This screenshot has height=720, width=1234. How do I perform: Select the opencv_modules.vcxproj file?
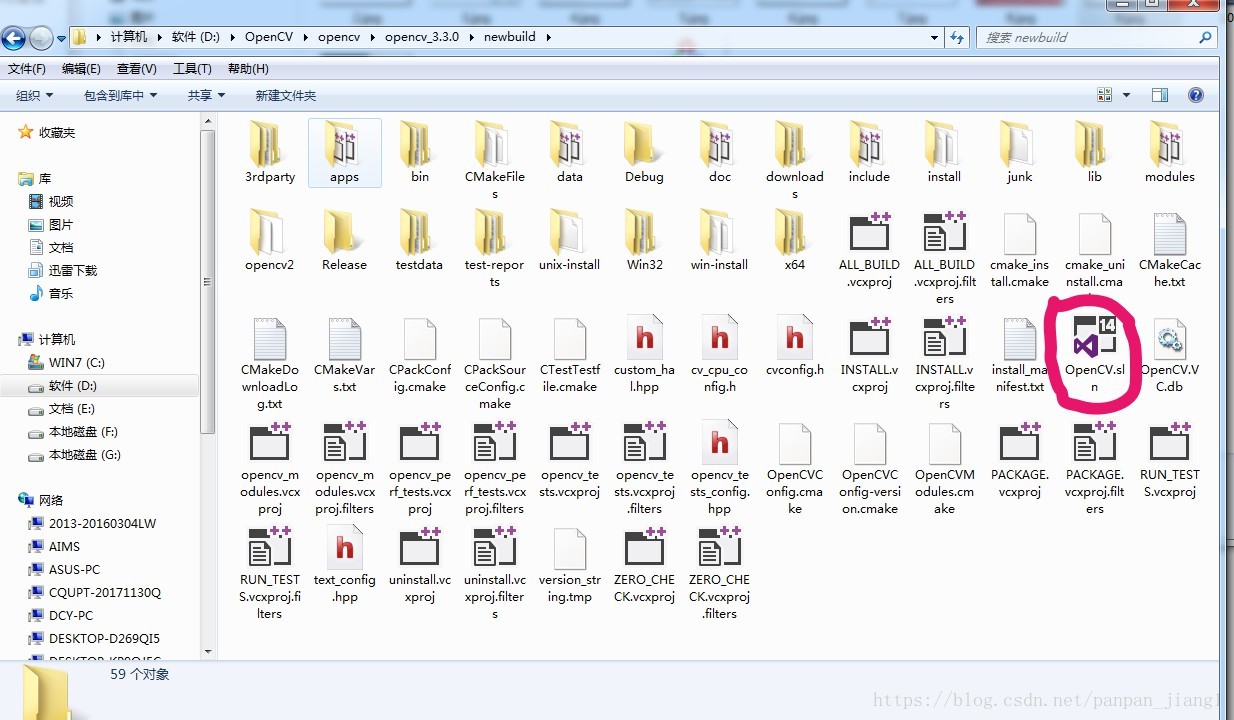pyautogui.click(x=270, y=469)
